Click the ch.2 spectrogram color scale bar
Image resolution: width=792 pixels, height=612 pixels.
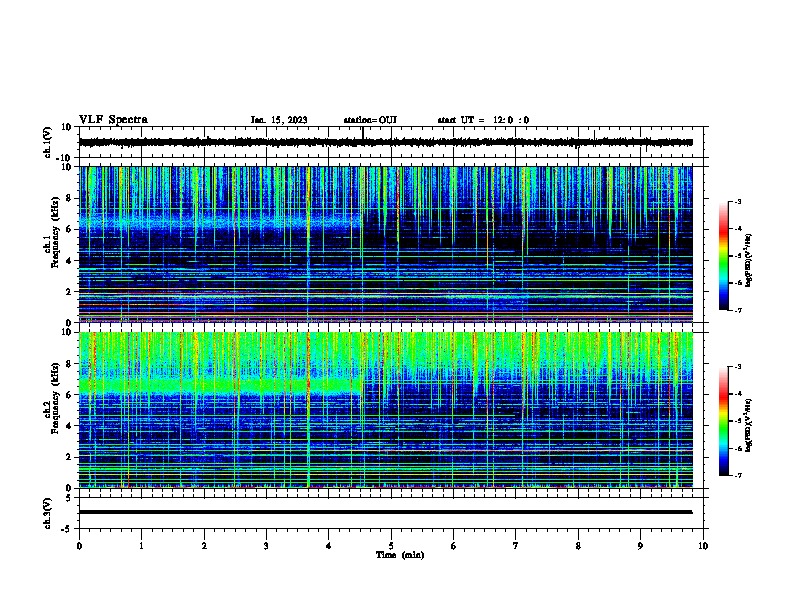tap(723, 421)
